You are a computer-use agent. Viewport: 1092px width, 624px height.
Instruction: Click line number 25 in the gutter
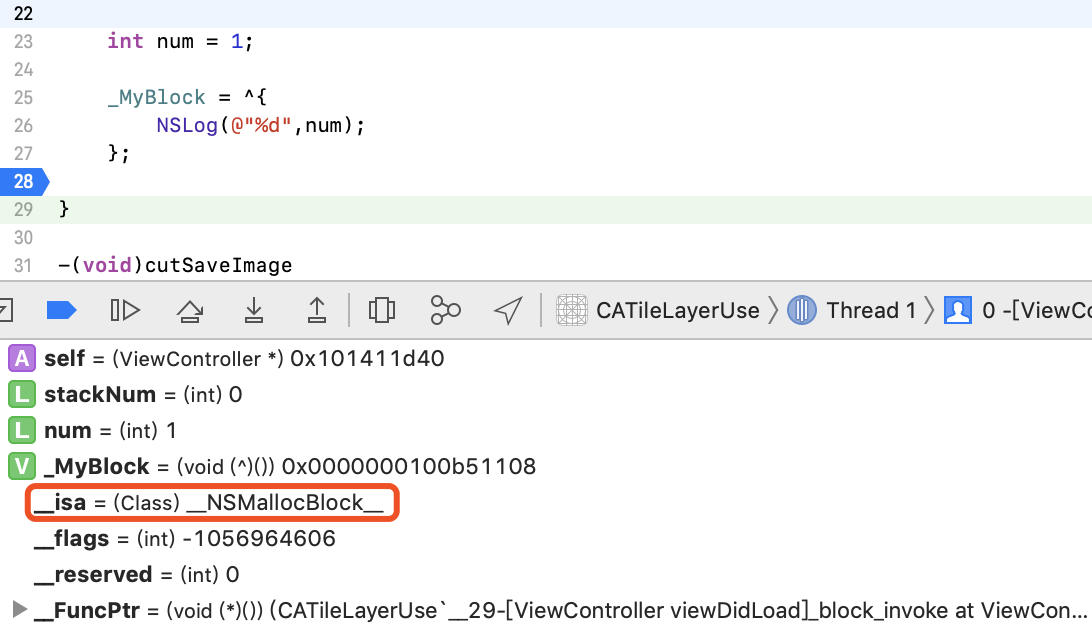click(x=23, y=97)
